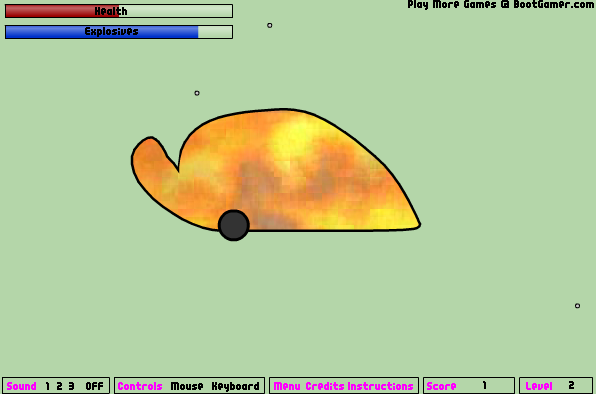View the Credits
The width and height of the screenshot is (596, 394).
(325, 386)
